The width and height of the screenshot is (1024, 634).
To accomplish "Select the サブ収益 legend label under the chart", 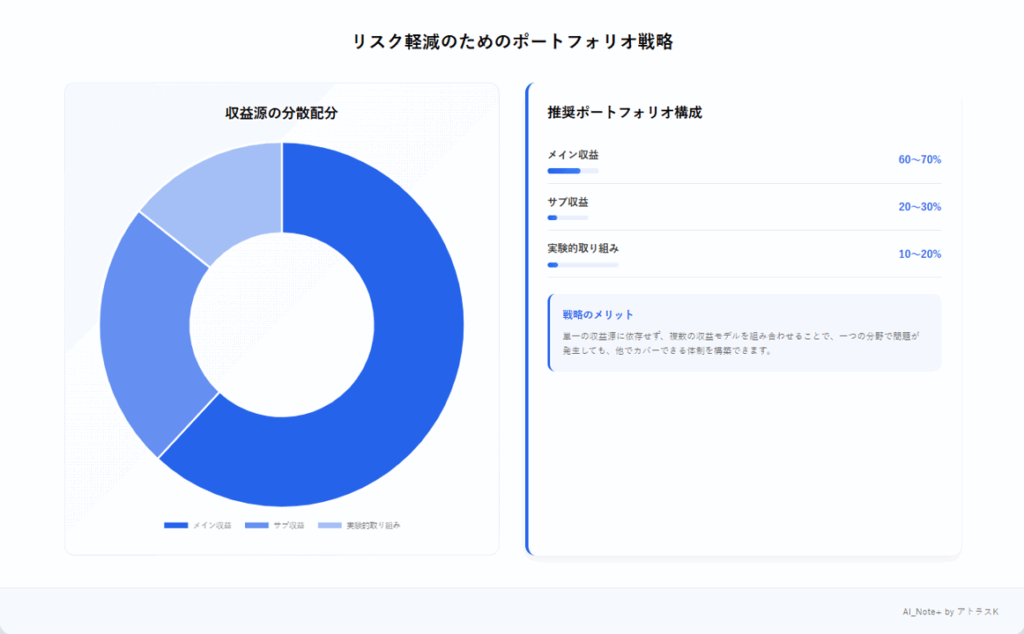I will coord(289,526).
